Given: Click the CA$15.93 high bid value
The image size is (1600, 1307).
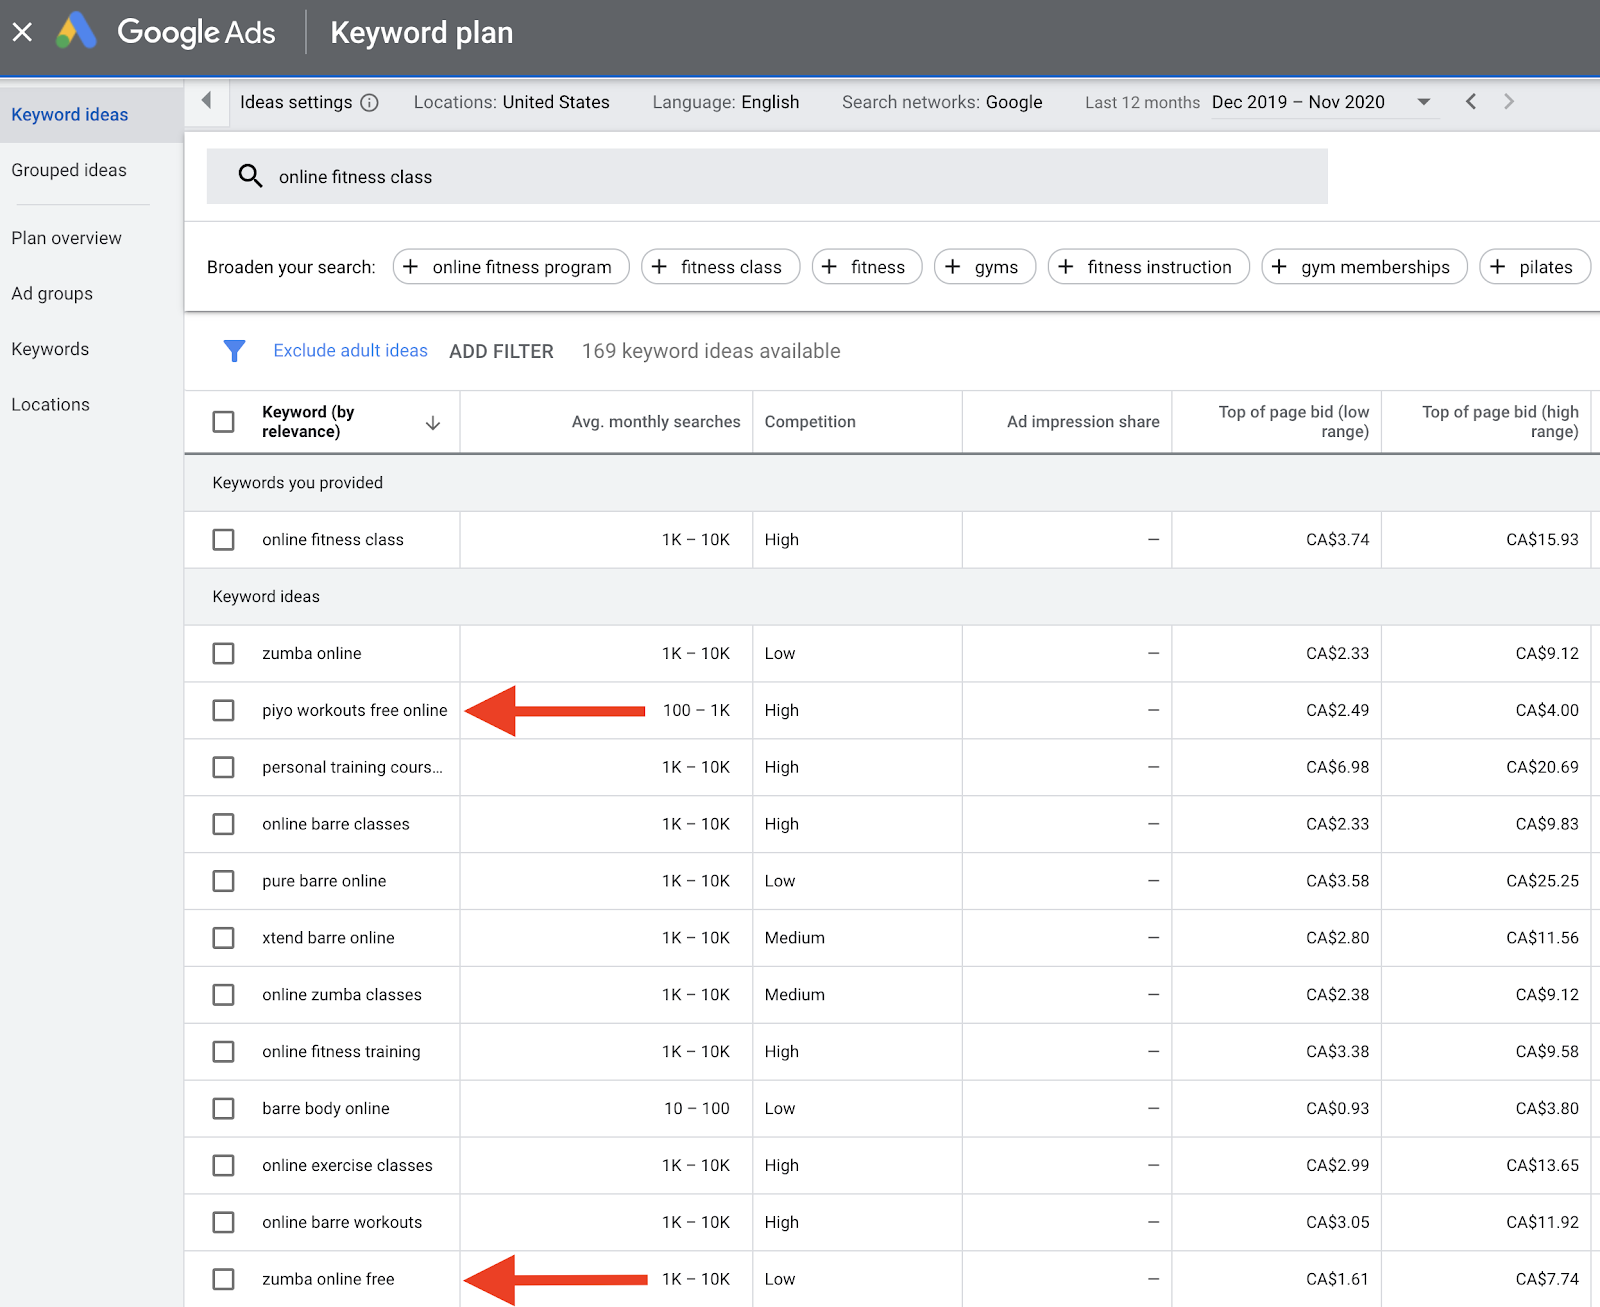Looking at the screenshot, I should coord(1542,540).
